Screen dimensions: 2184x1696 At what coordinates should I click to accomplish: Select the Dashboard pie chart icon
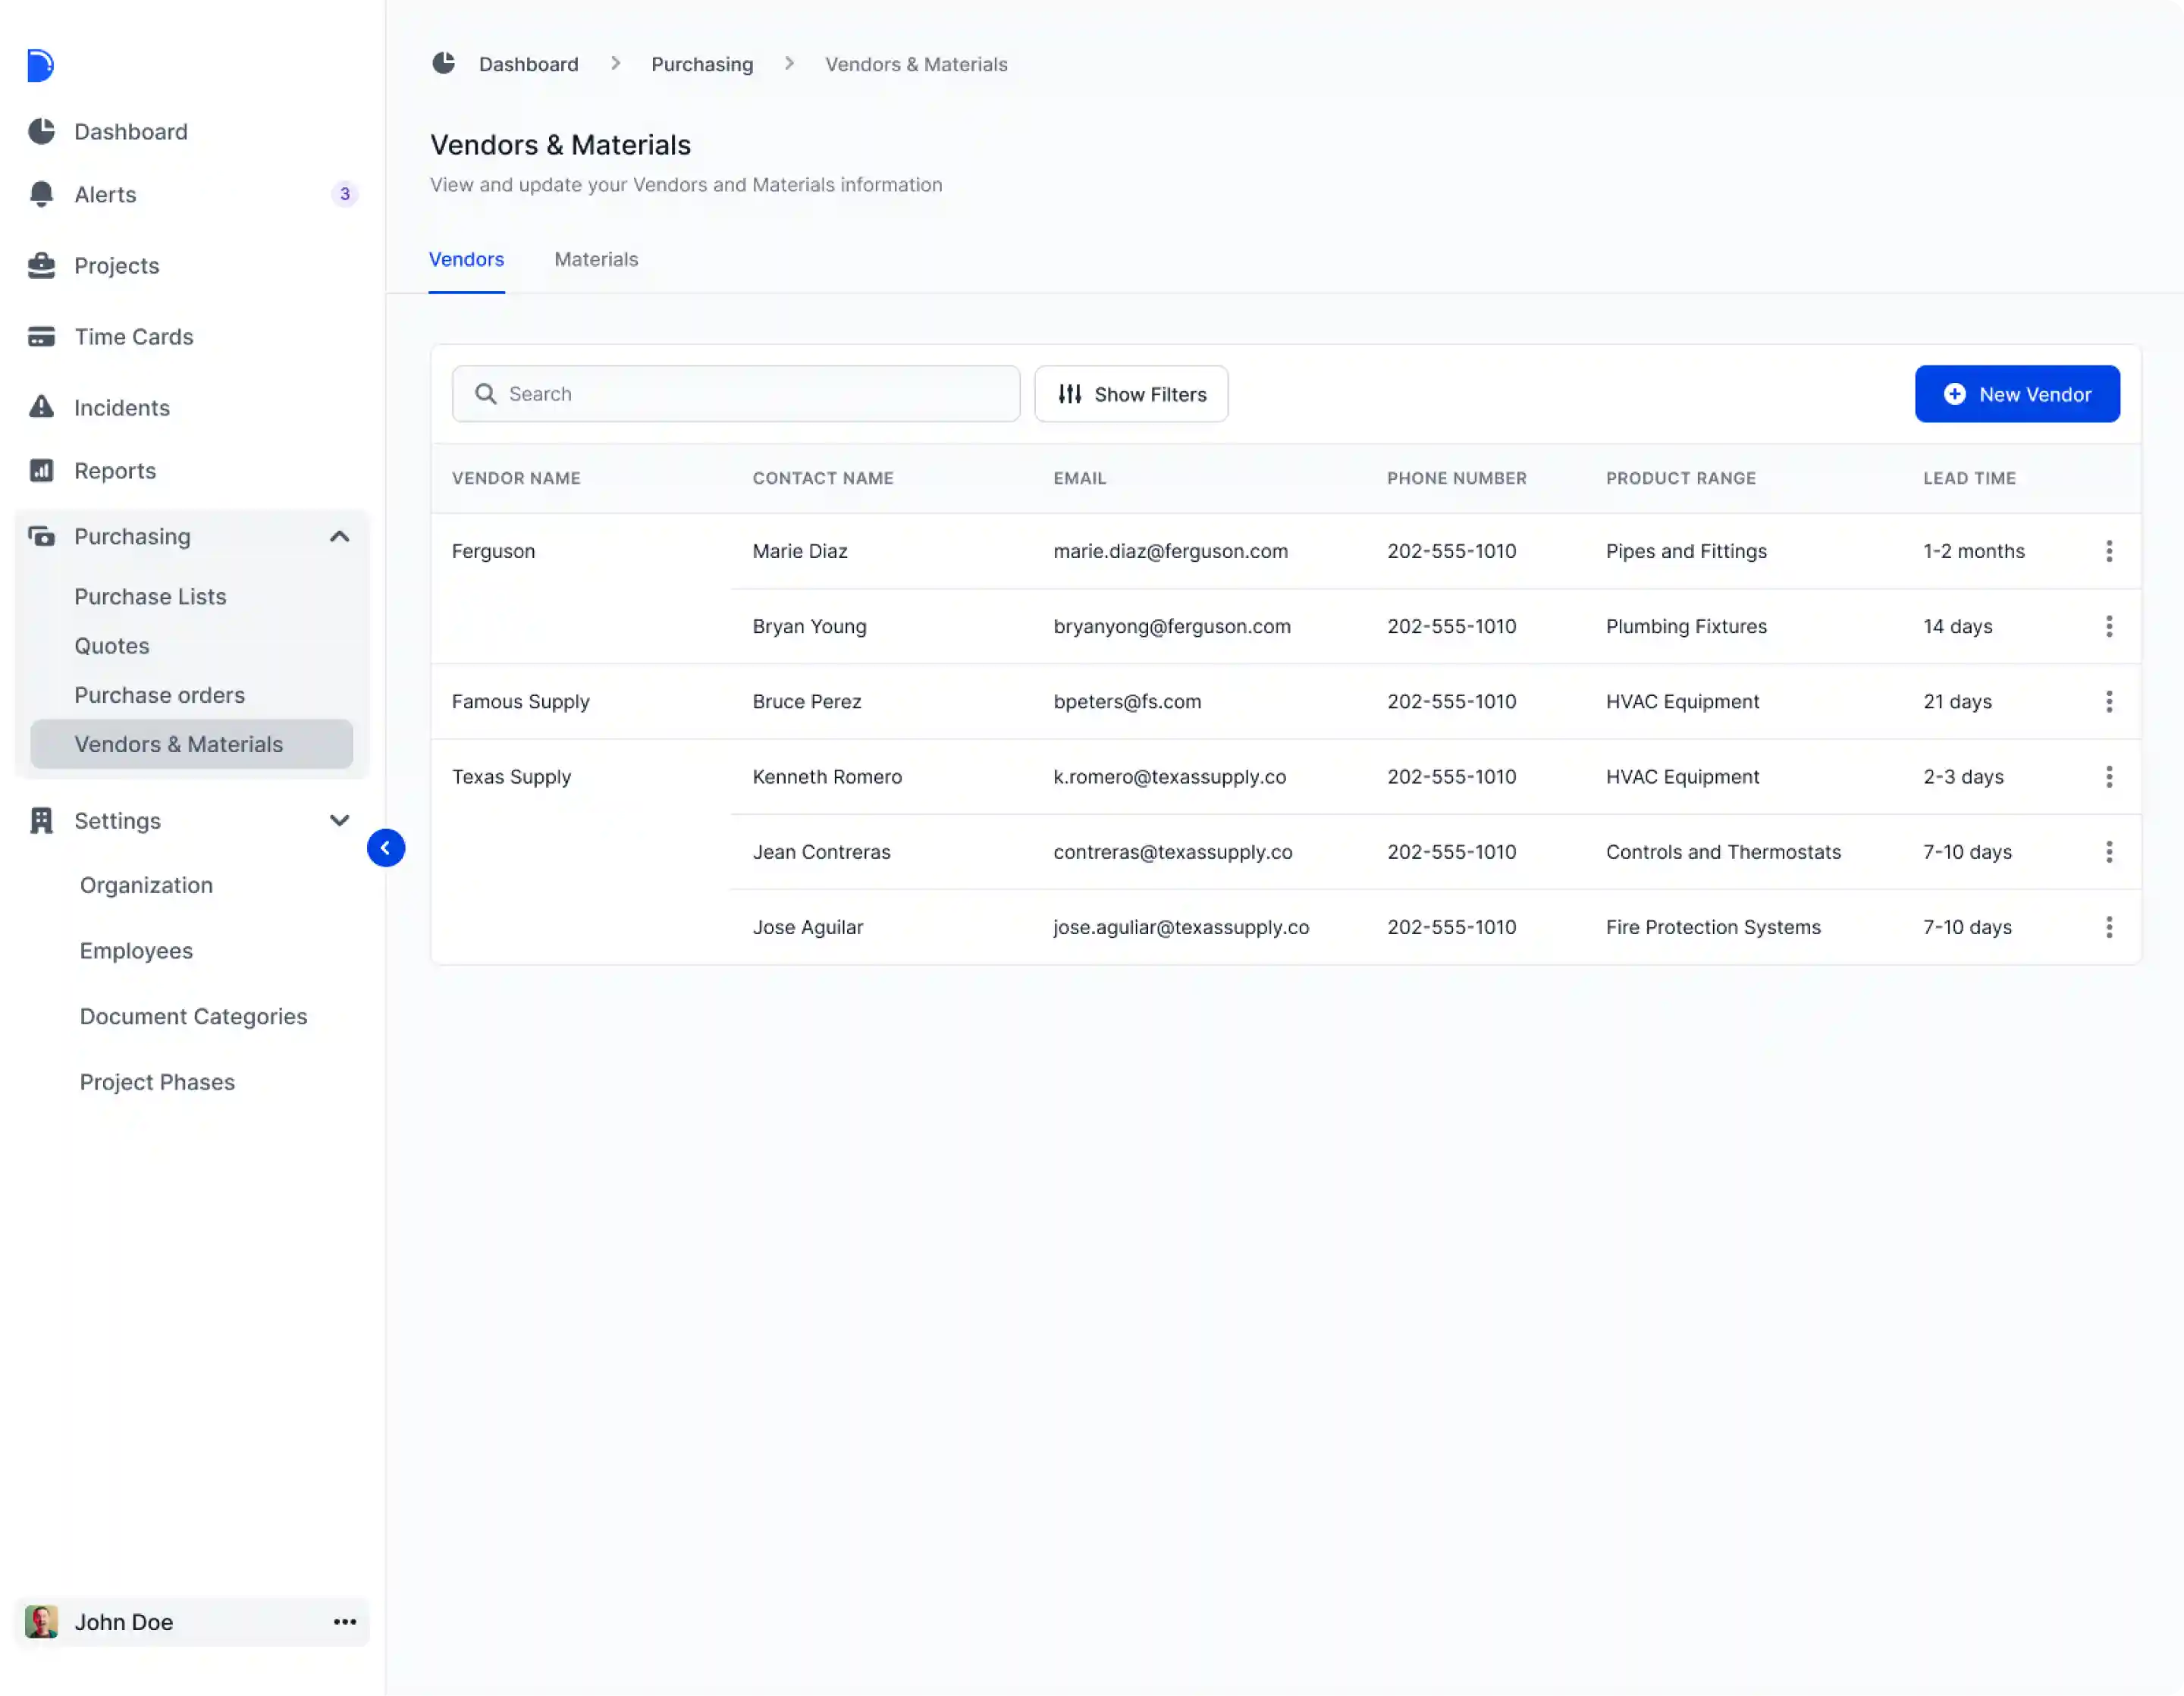click(41, 131)
